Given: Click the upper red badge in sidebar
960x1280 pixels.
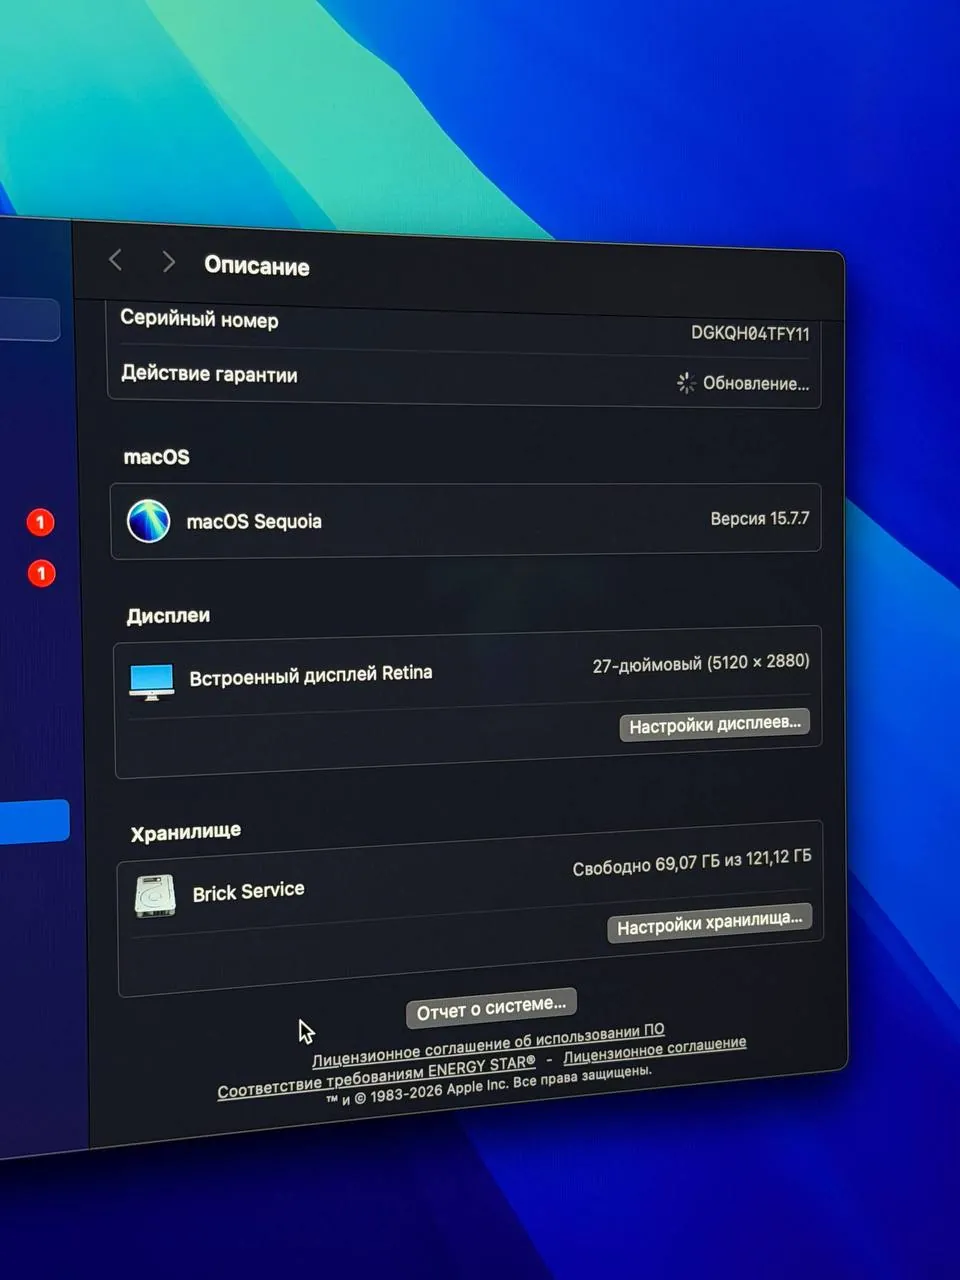Looking at the screenshot, I should point(40,522).
